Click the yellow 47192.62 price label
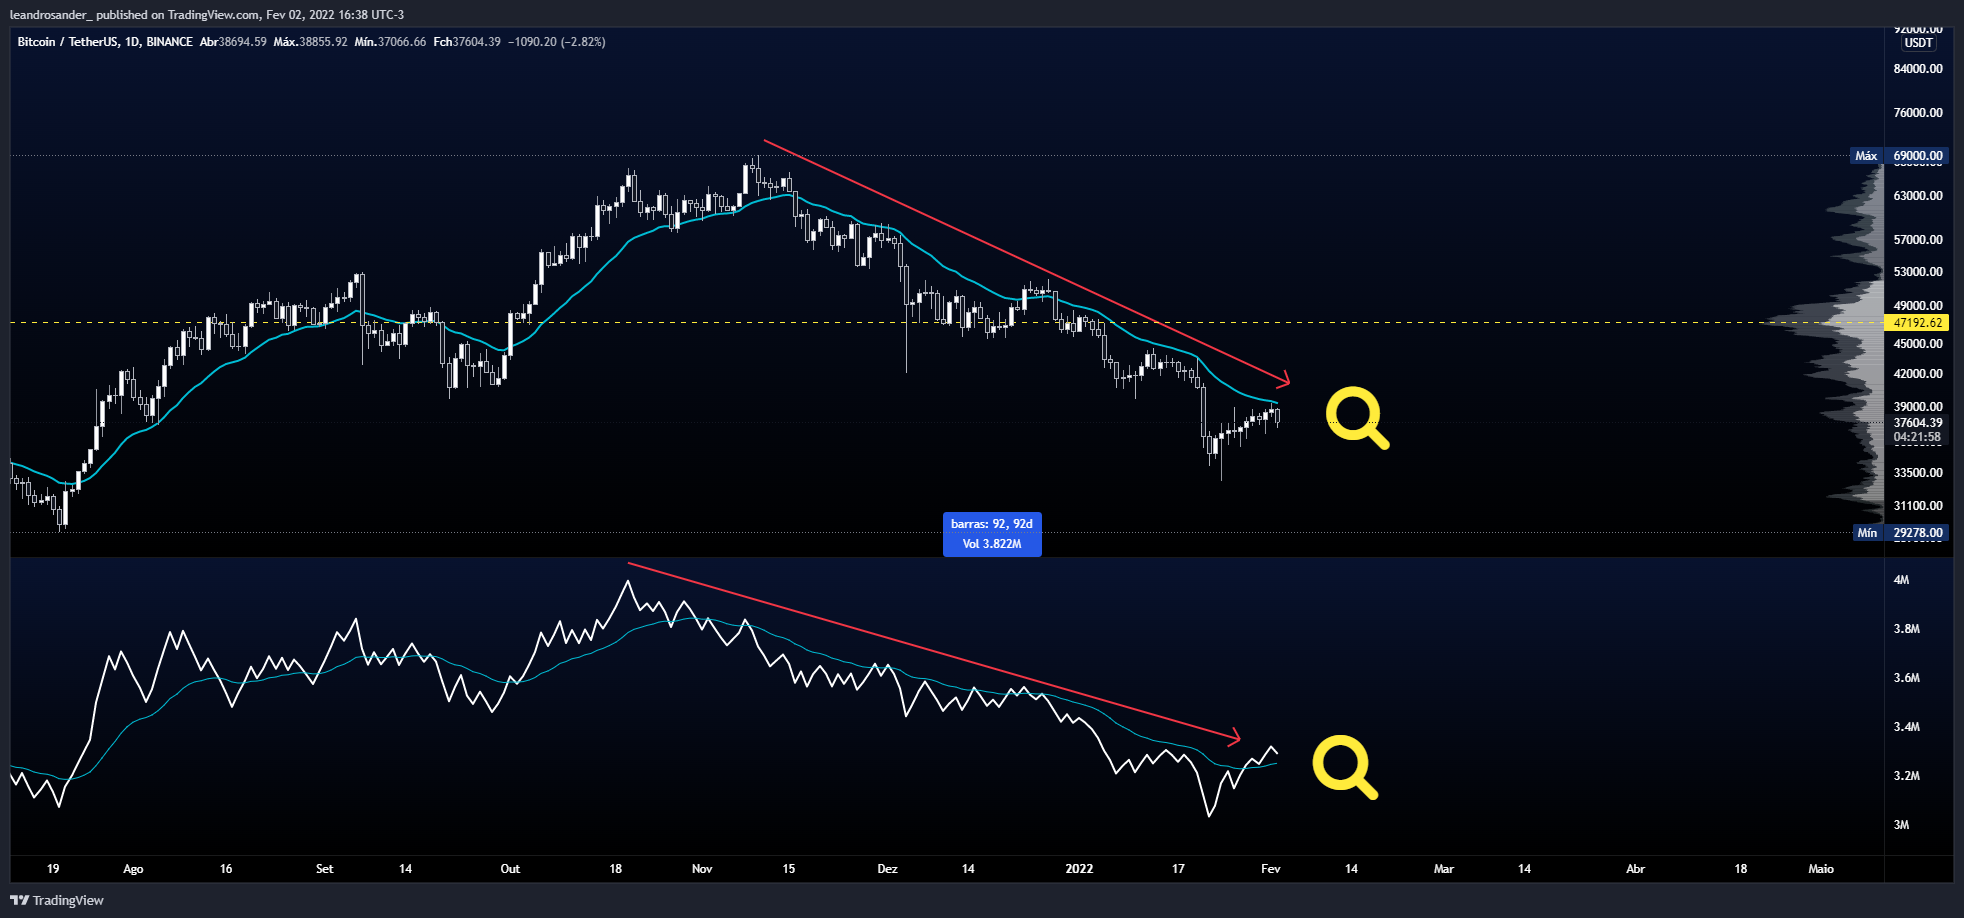Viewport: 1964px width, 918px height. coord(1917,323)
